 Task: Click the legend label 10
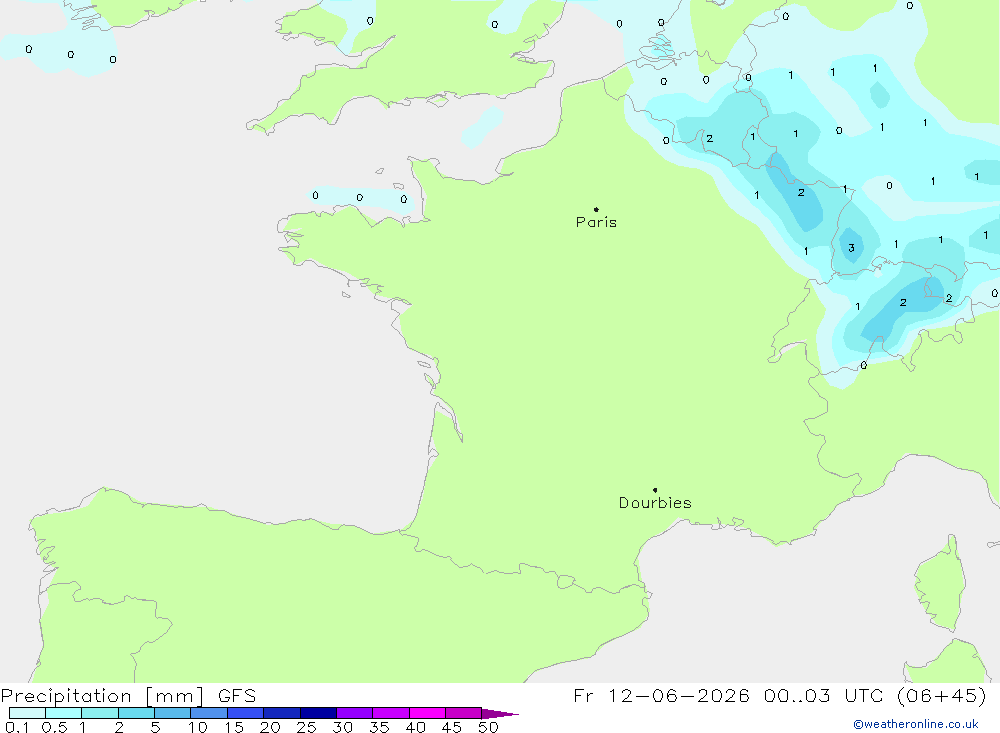pyautogui.click(x=198, y=727)
